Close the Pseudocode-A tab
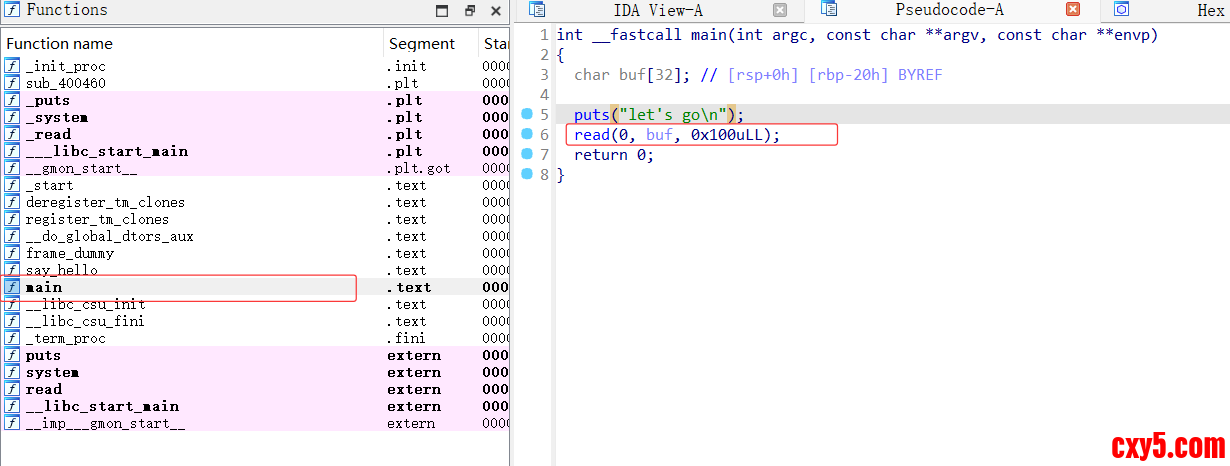This screenshot has width=1230, height=466. click(x=1072, y=10)
